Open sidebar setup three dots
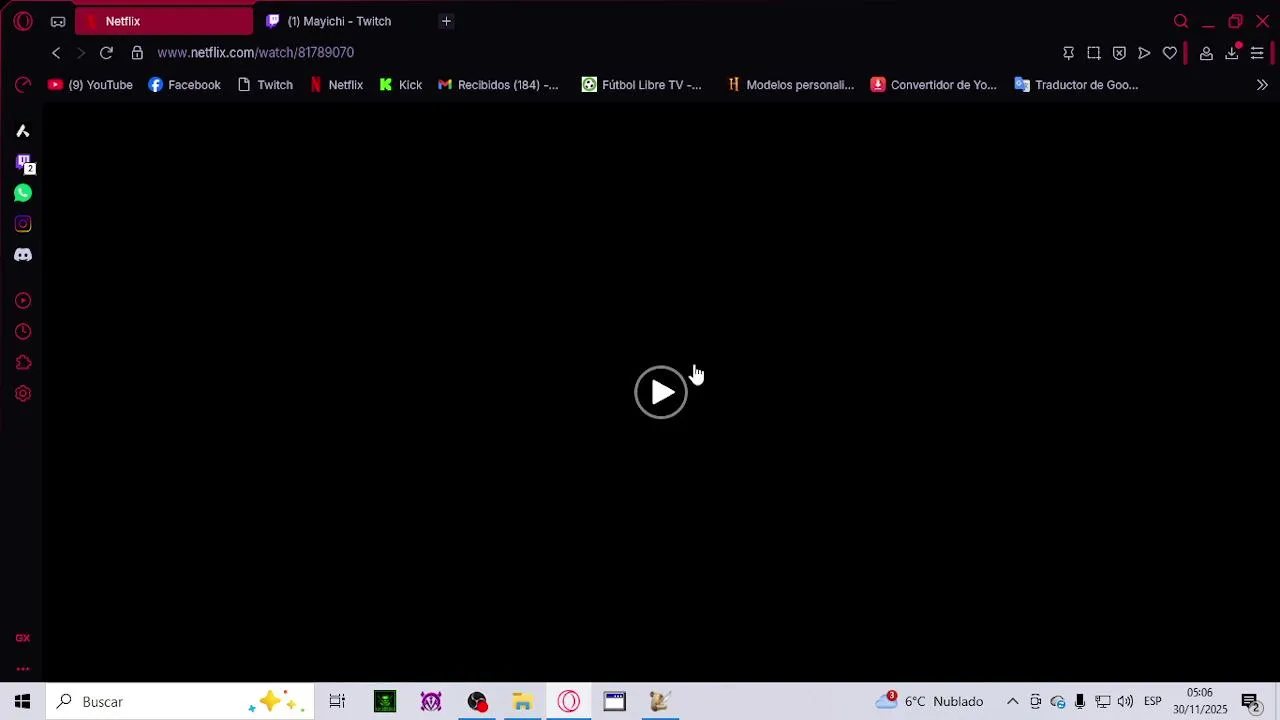1280x720 pixels. point(23,669)
